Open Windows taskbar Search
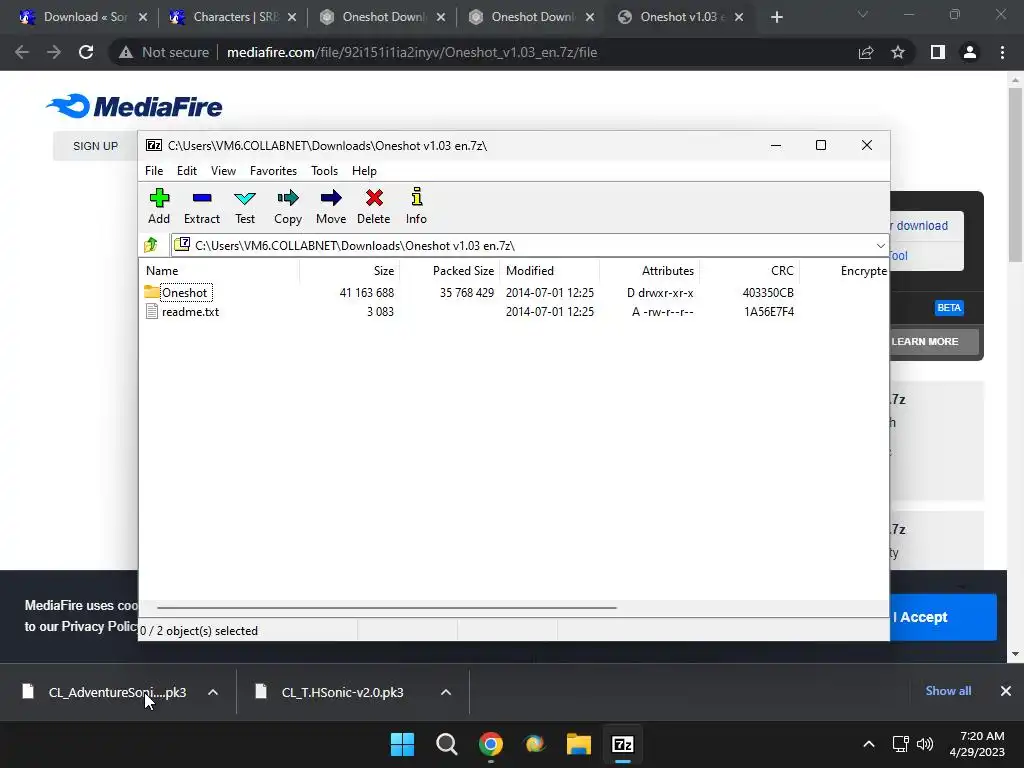The image size is (1024, 768). [447, 744]
